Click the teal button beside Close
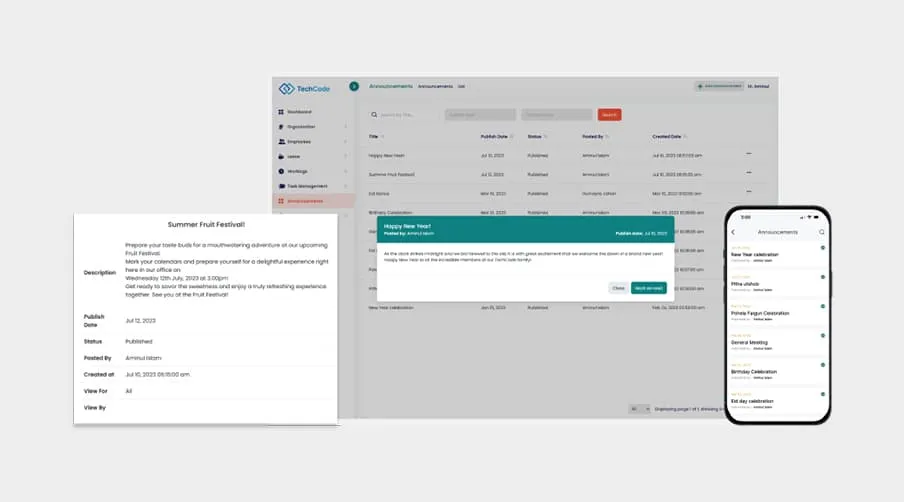Viewport: 904px width, 502px height. [649, 288]
